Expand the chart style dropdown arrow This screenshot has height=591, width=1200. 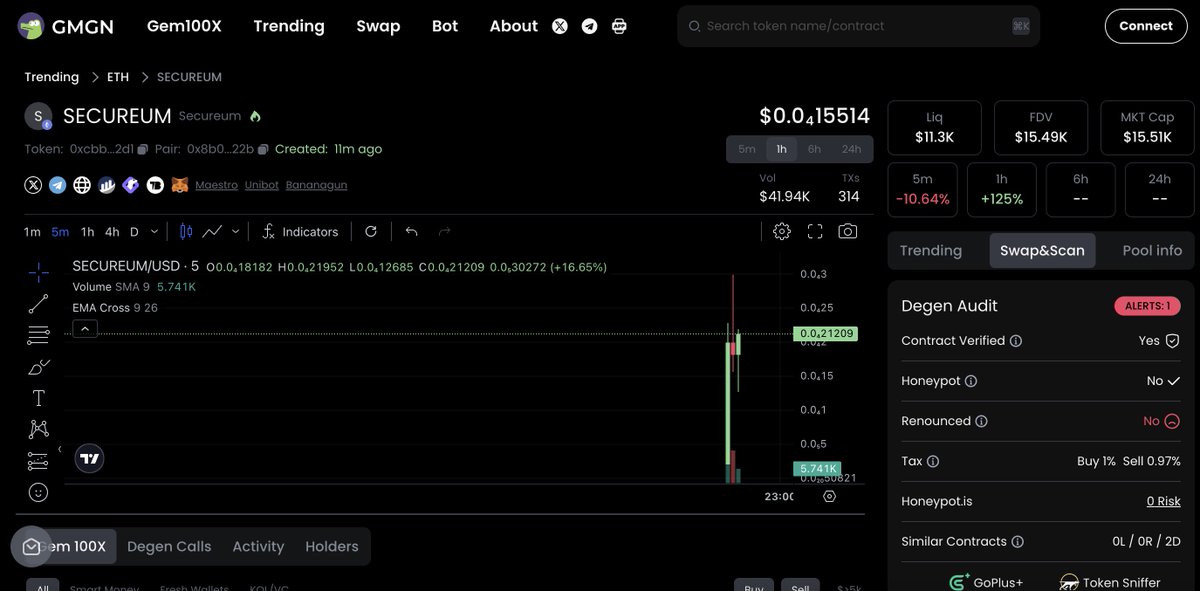235,231
